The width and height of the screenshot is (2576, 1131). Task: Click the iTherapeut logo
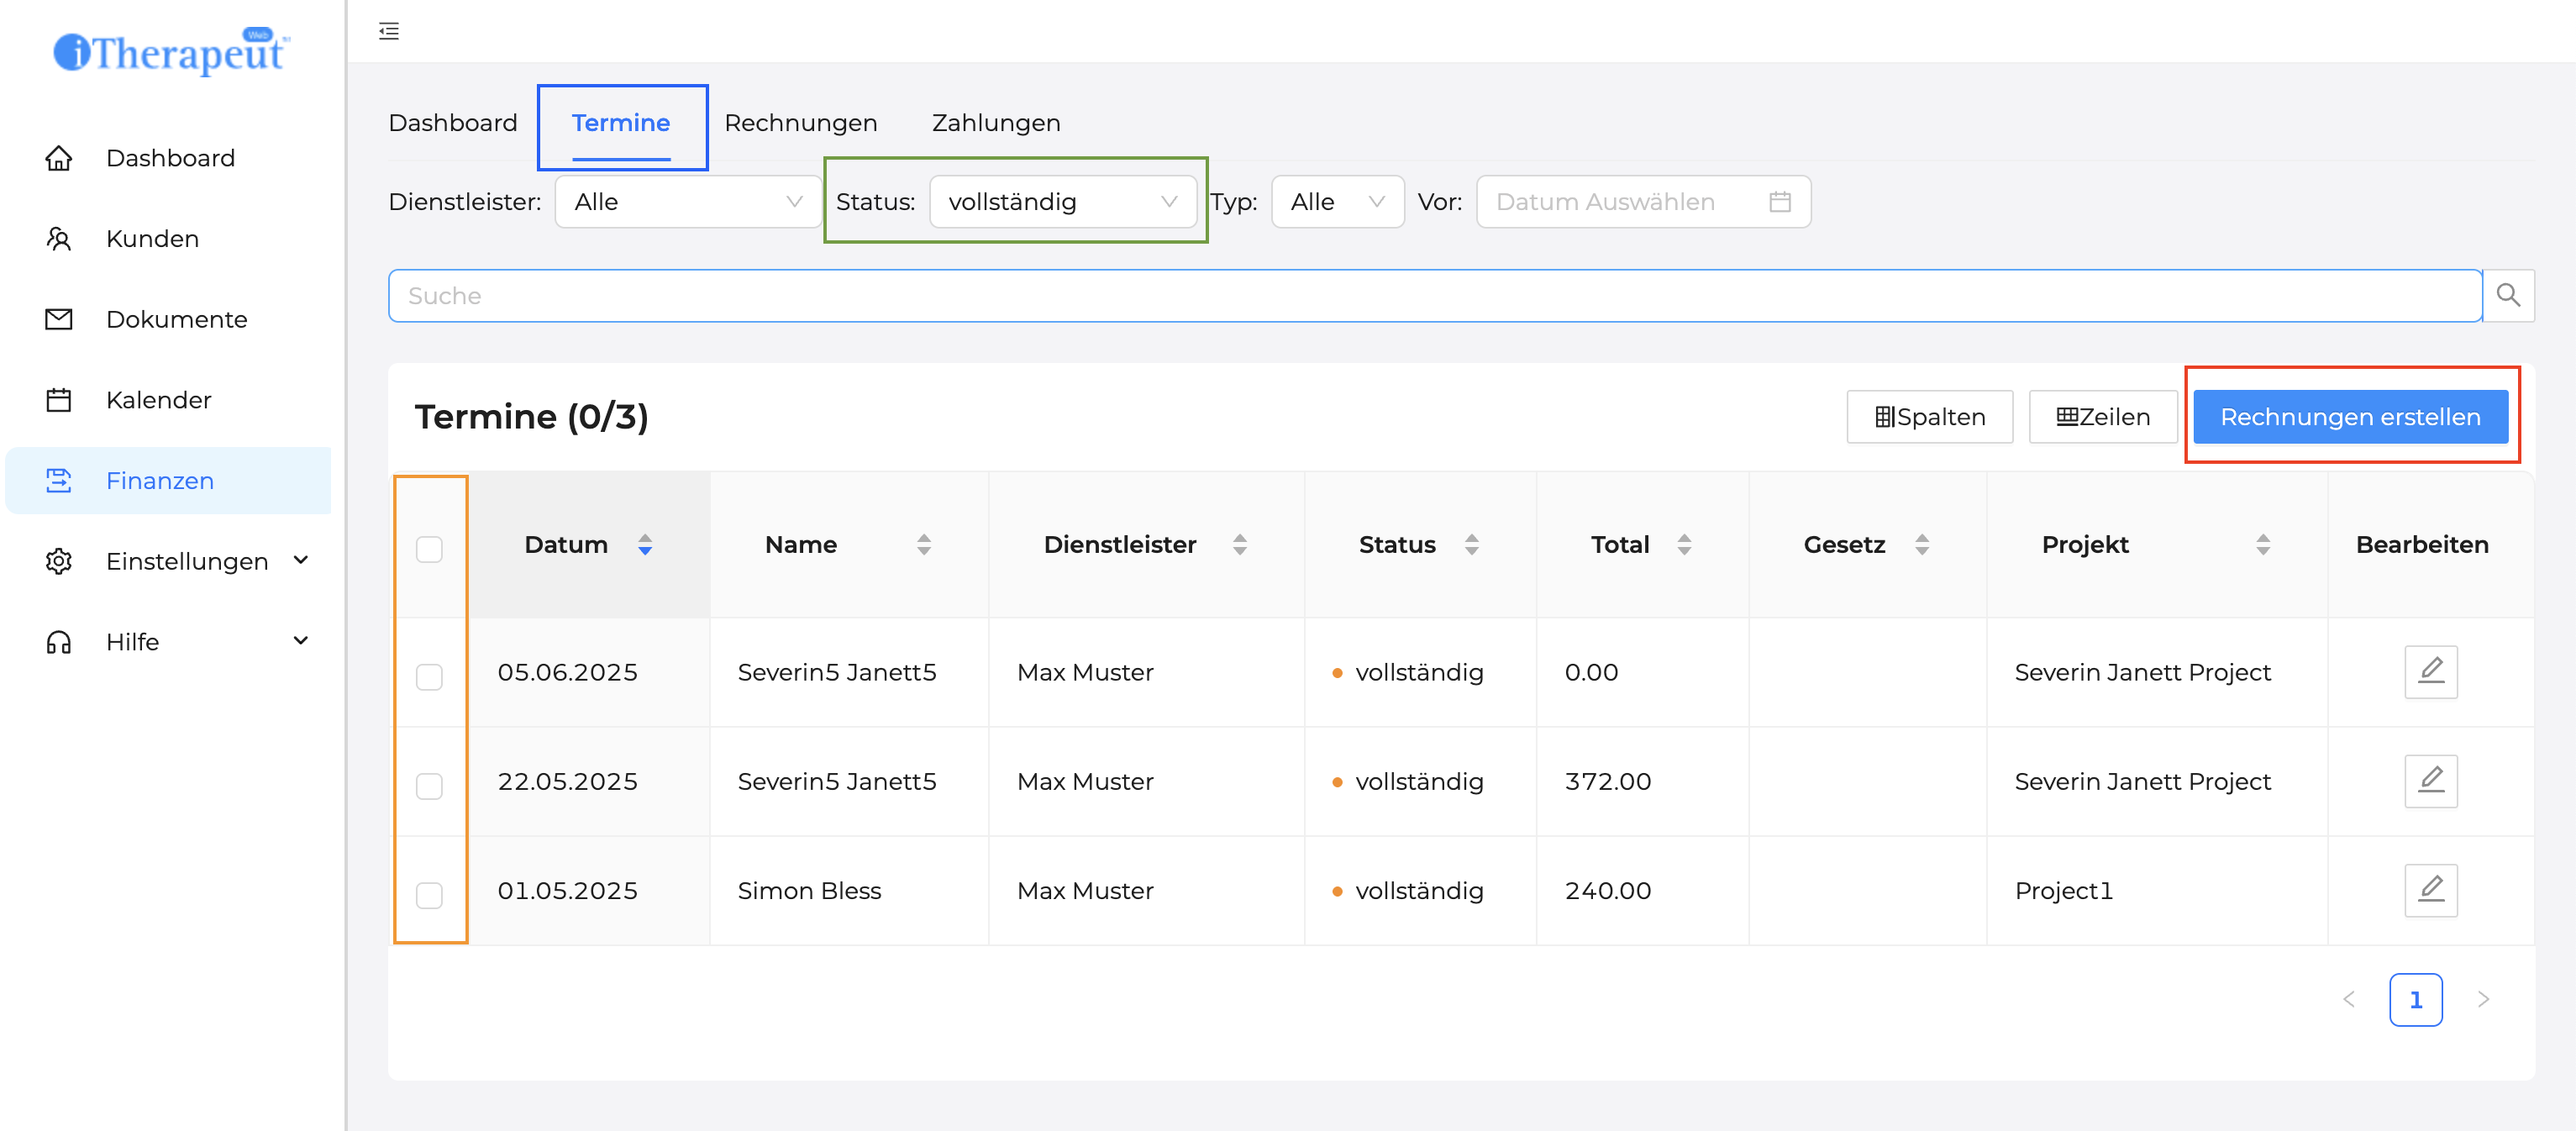(172, 52)
